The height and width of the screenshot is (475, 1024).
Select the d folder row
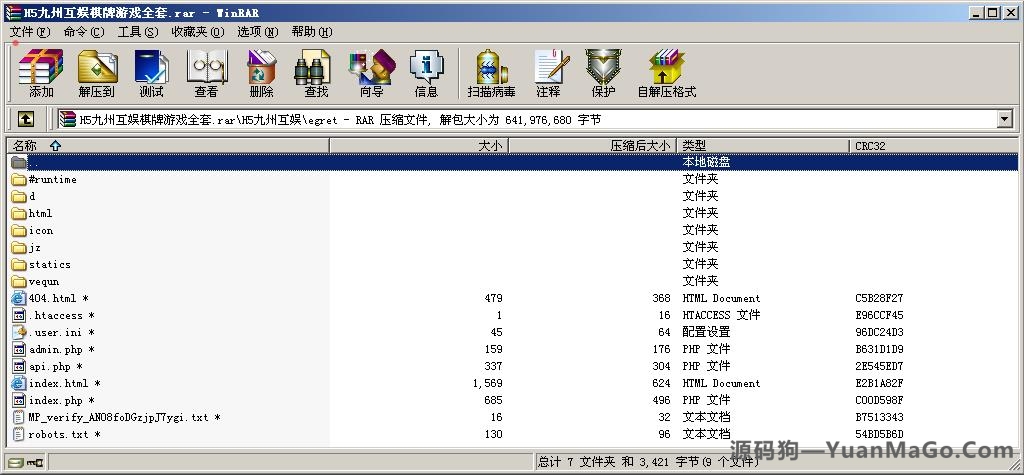click(x=512, y=196)
